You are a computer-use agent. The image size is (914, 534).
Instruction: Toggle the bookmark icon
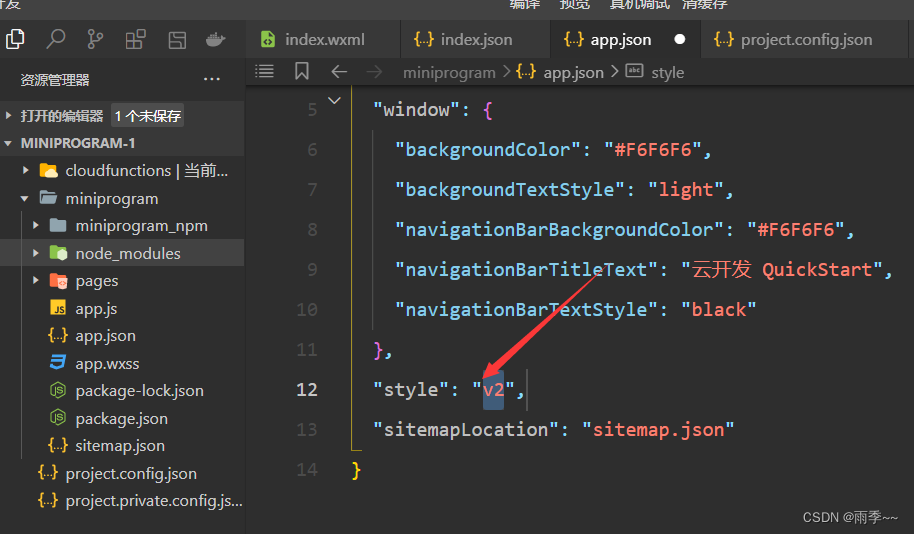pos(301,72)
